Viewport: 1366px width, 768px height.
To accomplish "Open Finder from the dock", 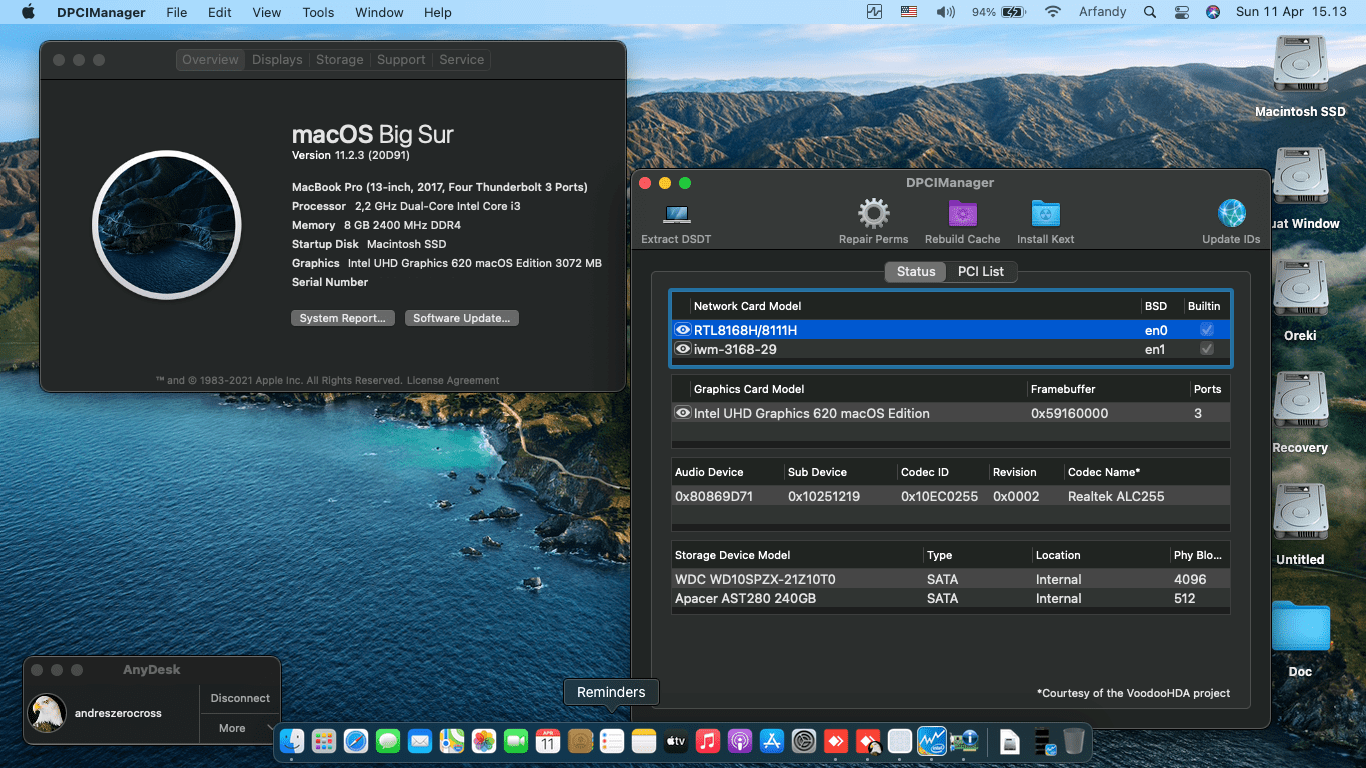I will [292, 741].
